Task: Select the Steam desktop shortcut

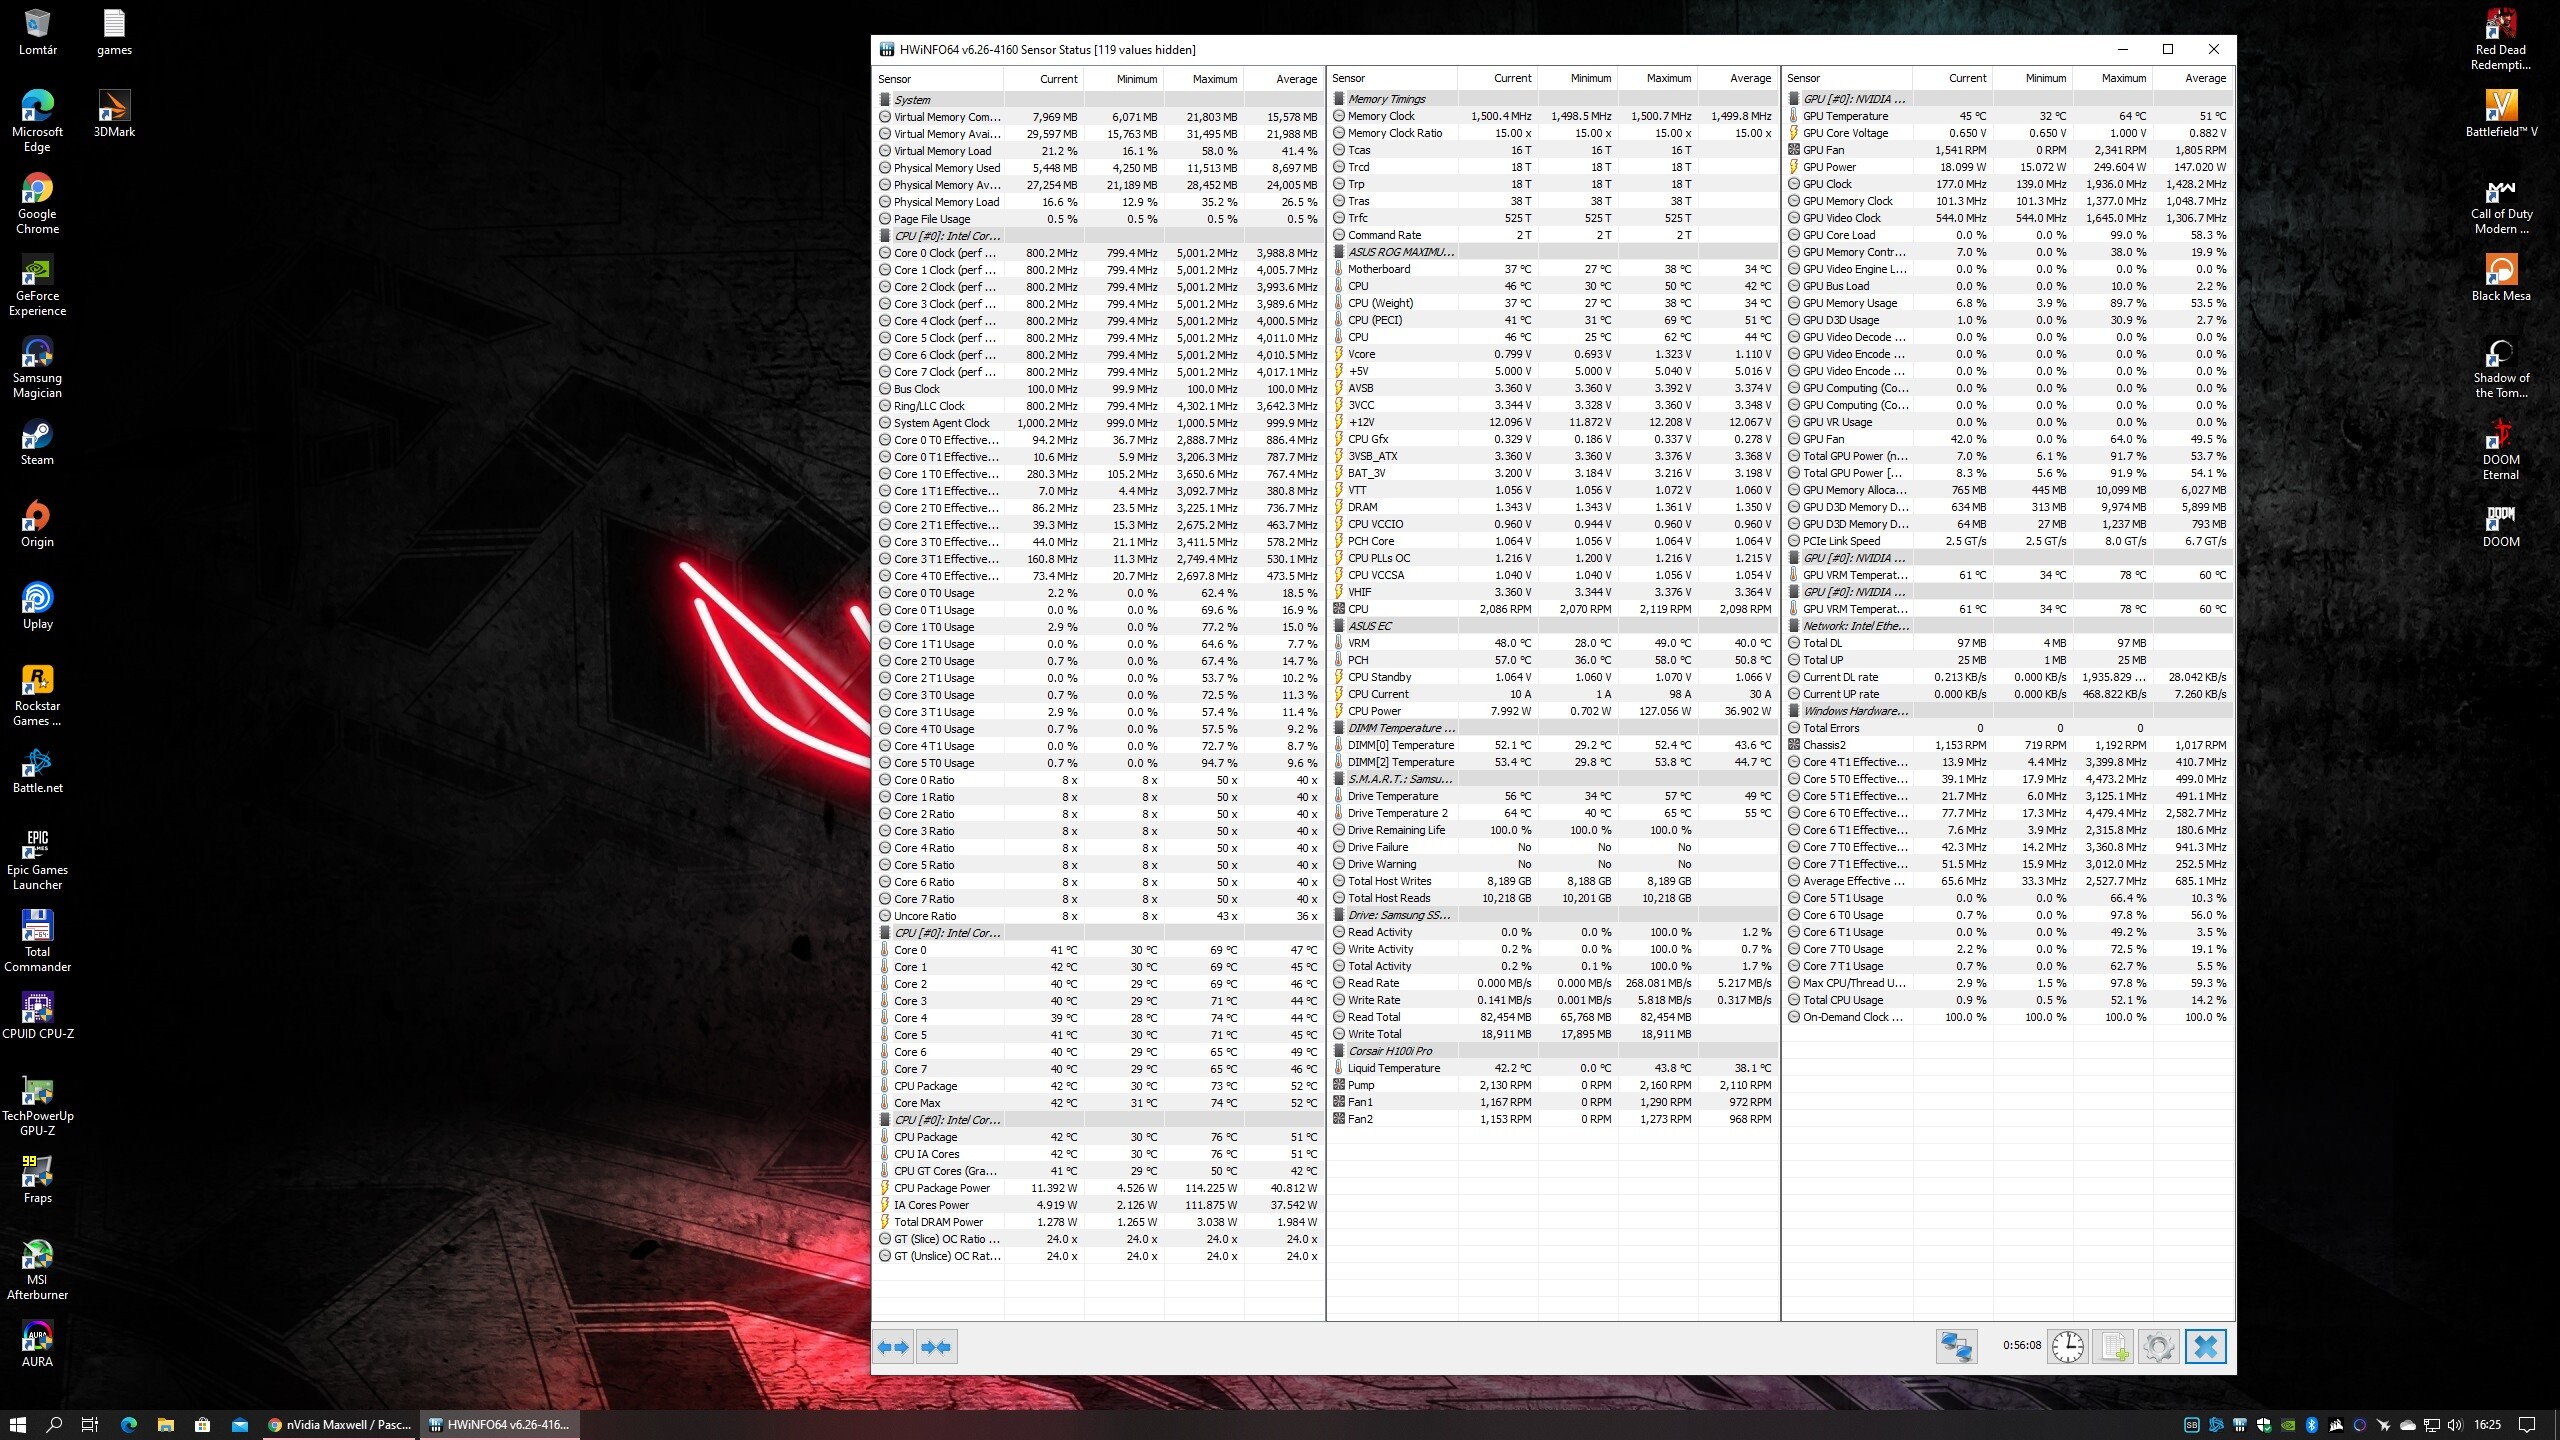Action: coord(37,443)
